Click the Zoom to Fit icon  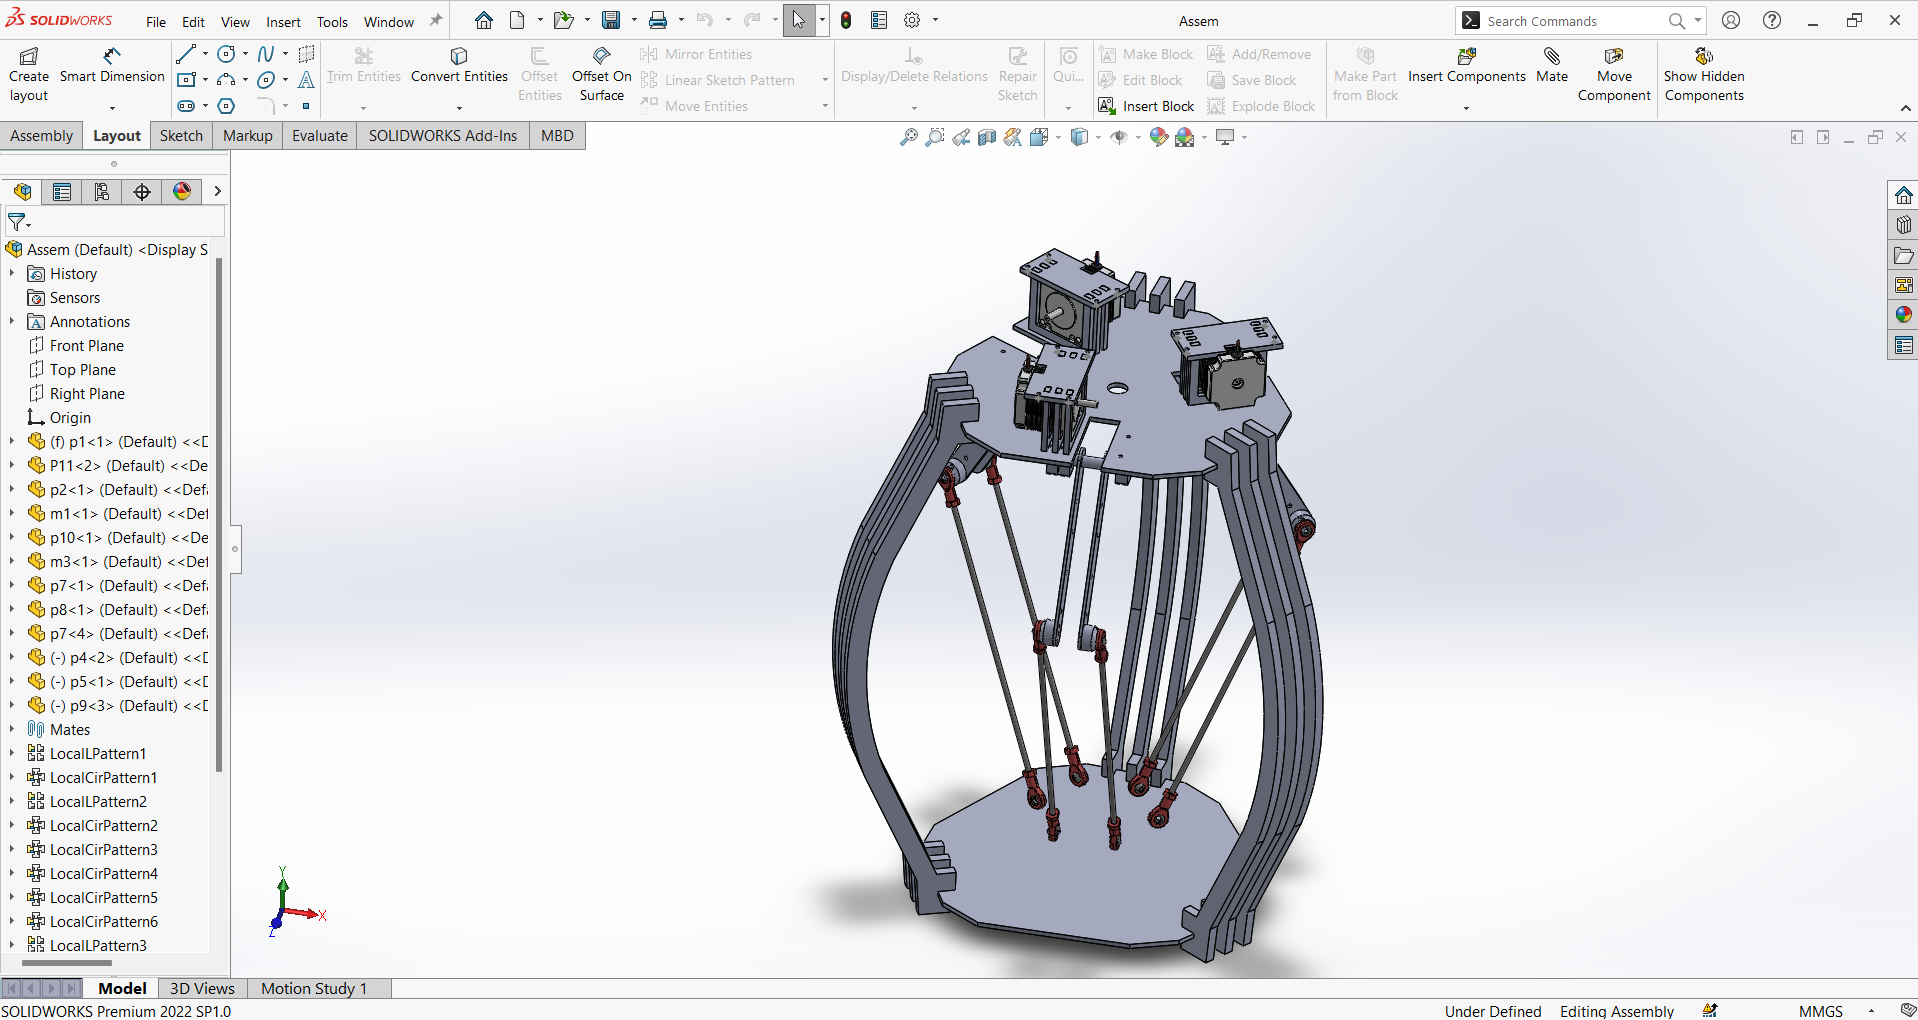tap(909, 137)
